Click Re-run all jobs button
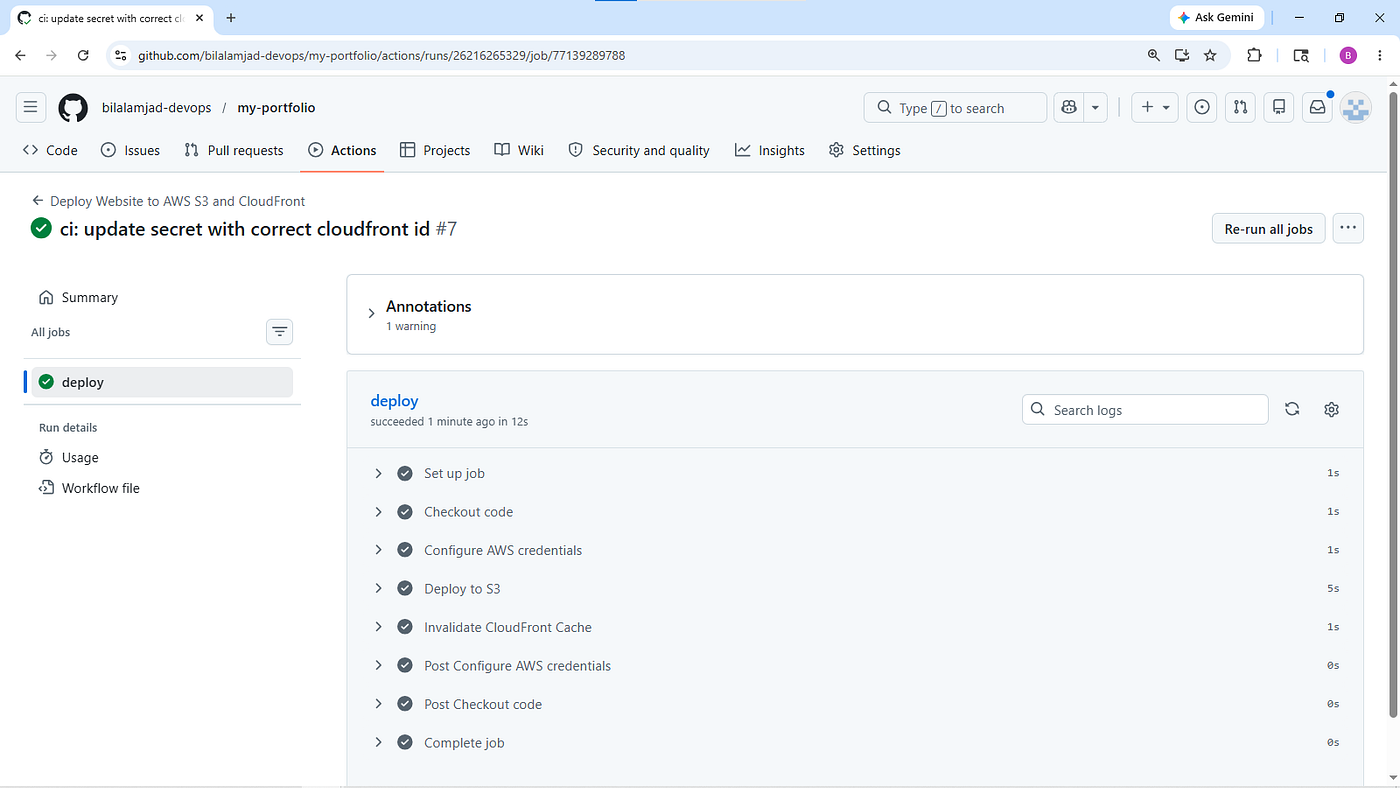1400x788 pixels. pos(1269,229)
